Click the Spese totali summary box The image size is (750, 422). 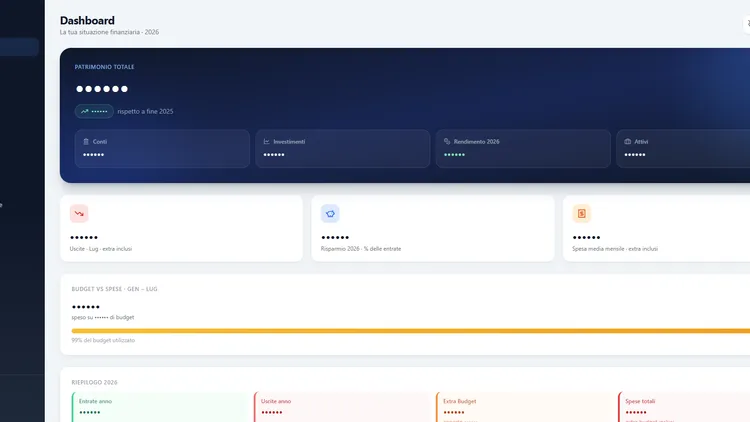tap(684, 407)
